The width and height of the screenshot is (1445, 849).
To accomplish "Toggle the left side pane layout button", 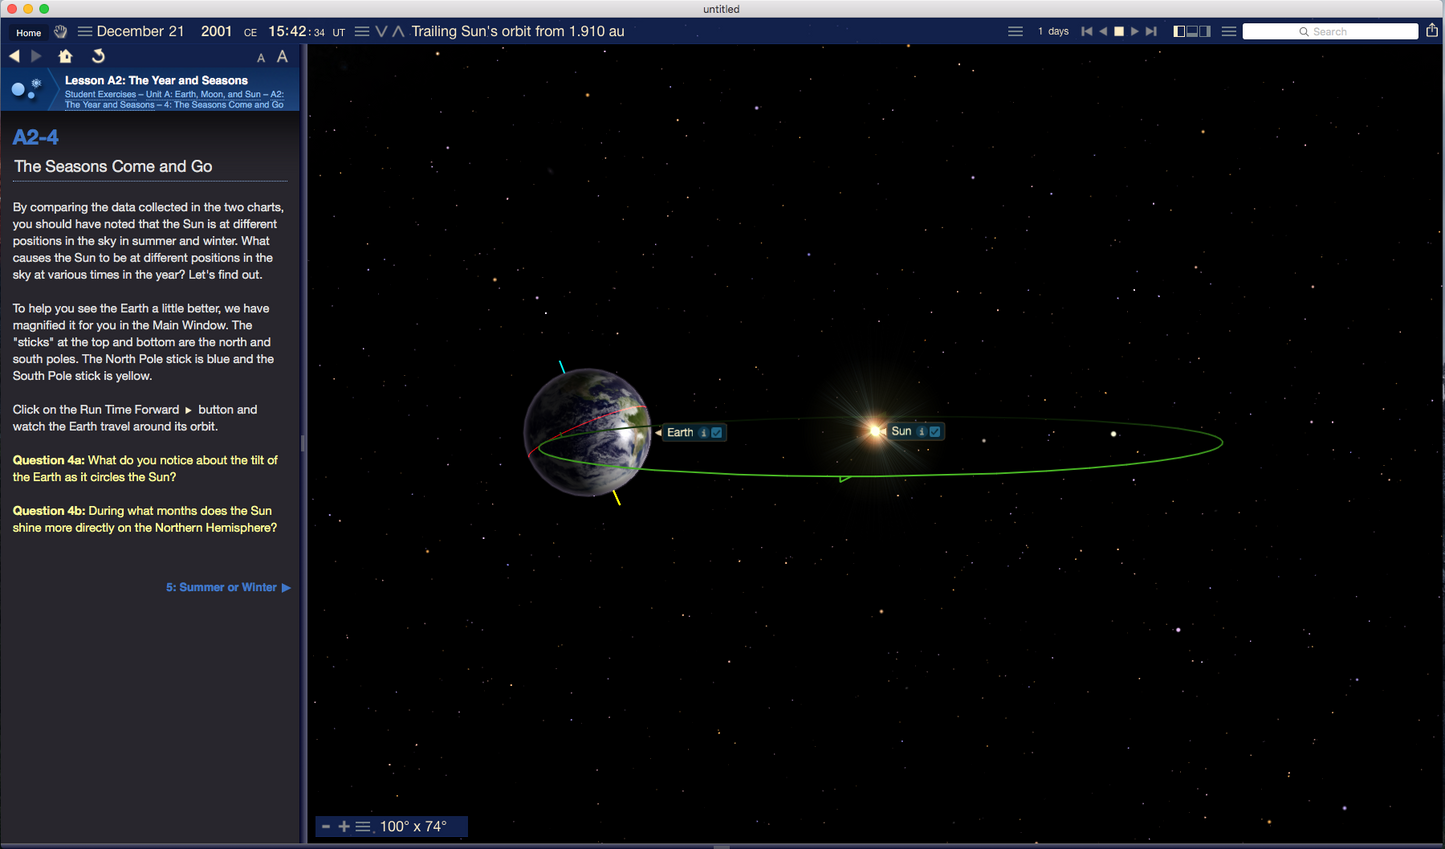I will pyautogui.click(x=1179, y=31).
